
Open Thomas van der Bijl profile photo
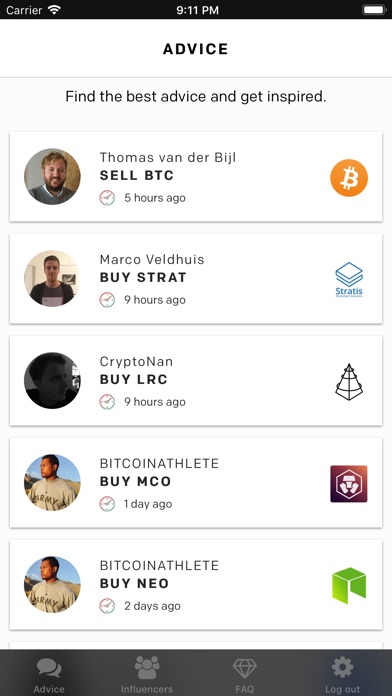[x=52, y=177]
